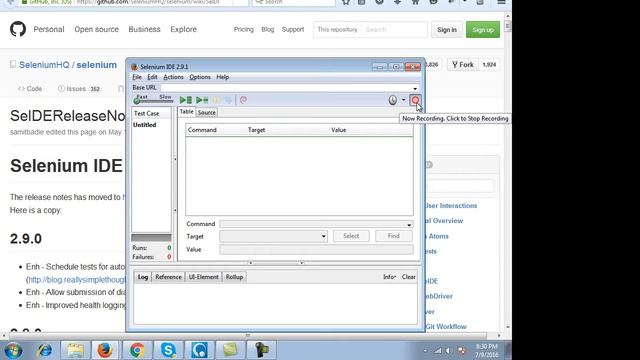Open the Help menu in Selenium IDE

(222, 77)
